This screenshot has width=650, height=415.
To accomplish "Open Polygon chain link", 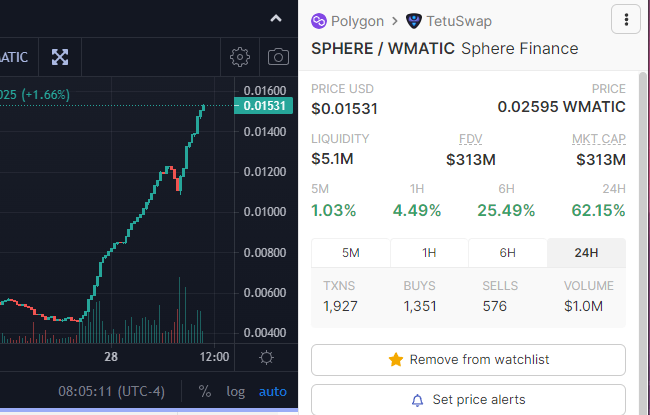I will [x=357, y=21].
